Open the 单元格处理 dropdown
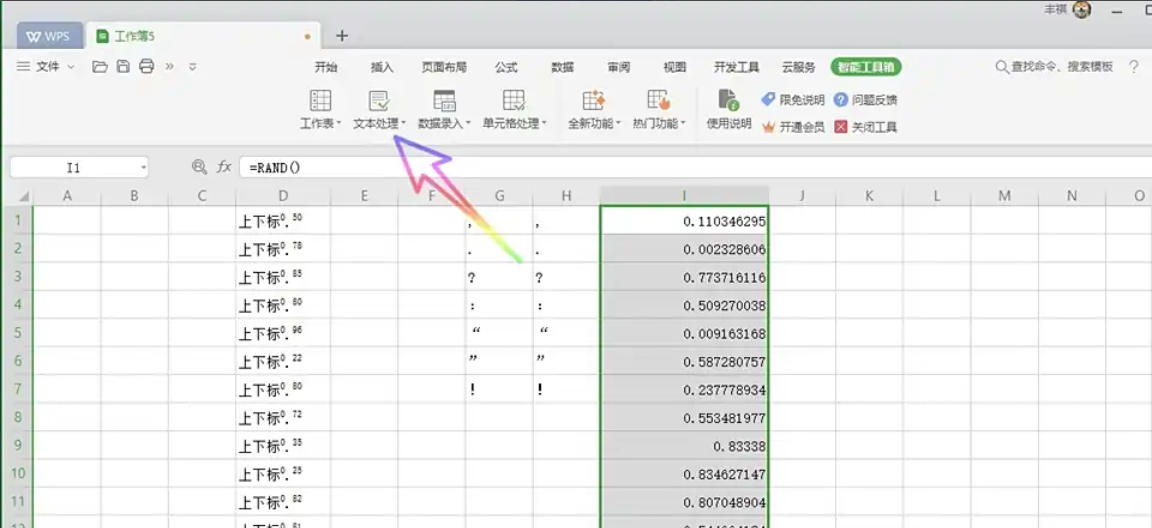This screenshot has width=1152, height=528. [x=514, y=109]
